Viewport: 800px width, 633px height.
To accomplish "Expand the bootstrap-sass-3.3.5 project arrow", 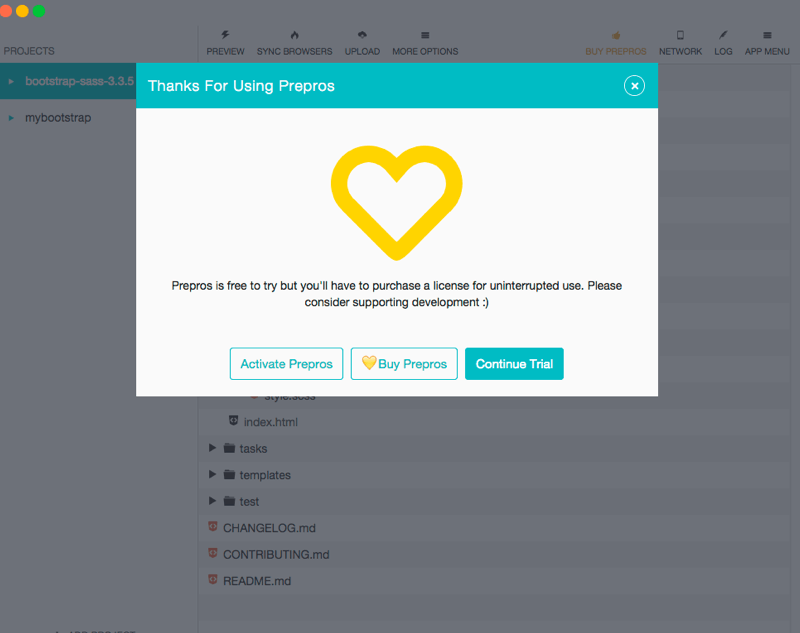I will pyautogui.click(x=11, y=81).
